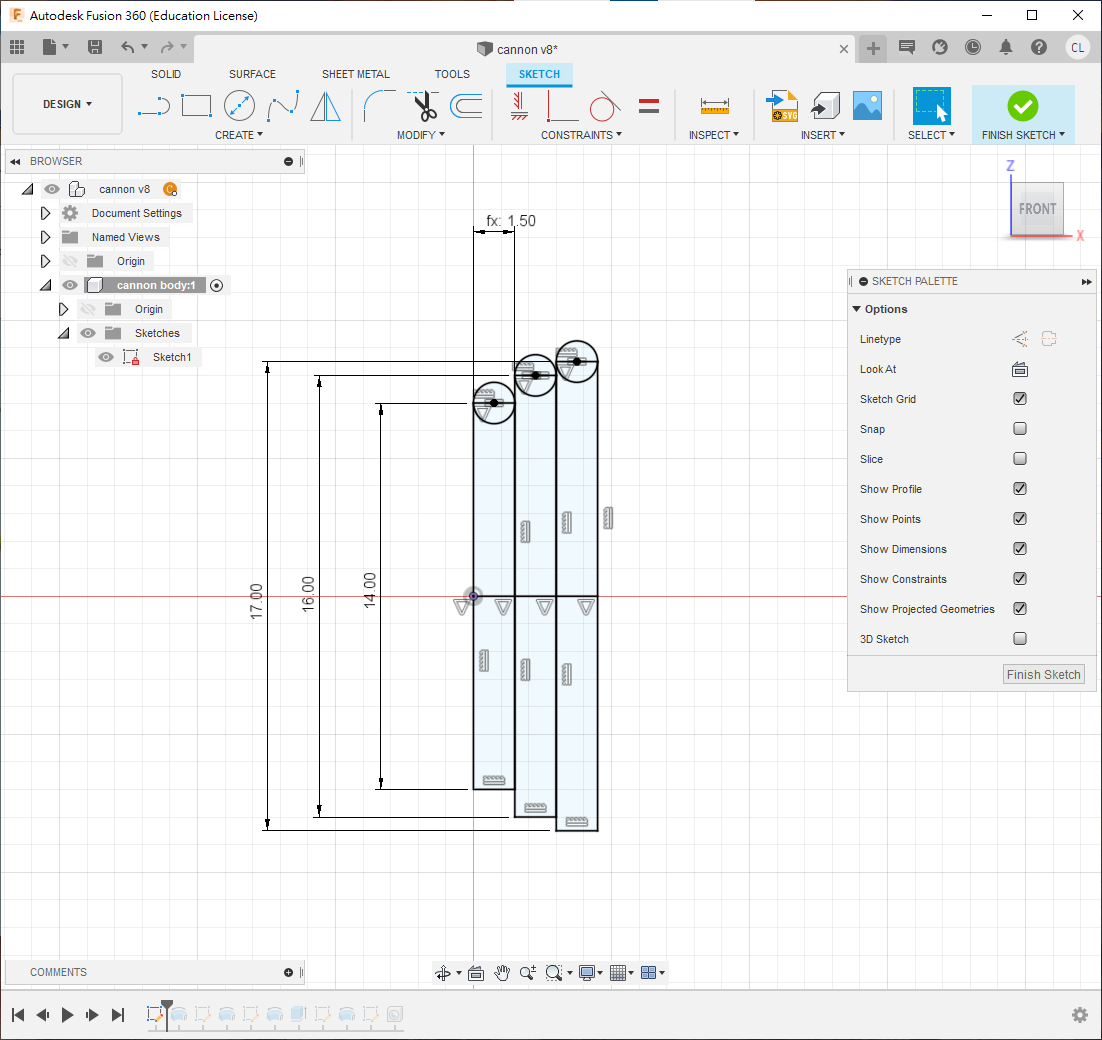Viewport: 1102px width, 1040px height.
Task: Select the Trim scissors tool
Action: 424,105
